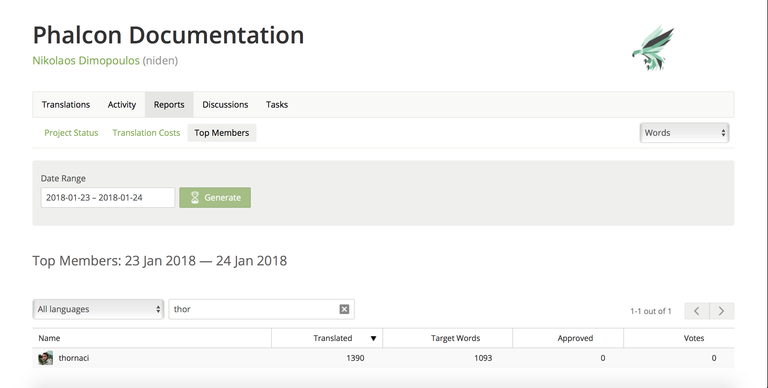Open the All languages dropdown
768x388 pixels.
[98, 309]
